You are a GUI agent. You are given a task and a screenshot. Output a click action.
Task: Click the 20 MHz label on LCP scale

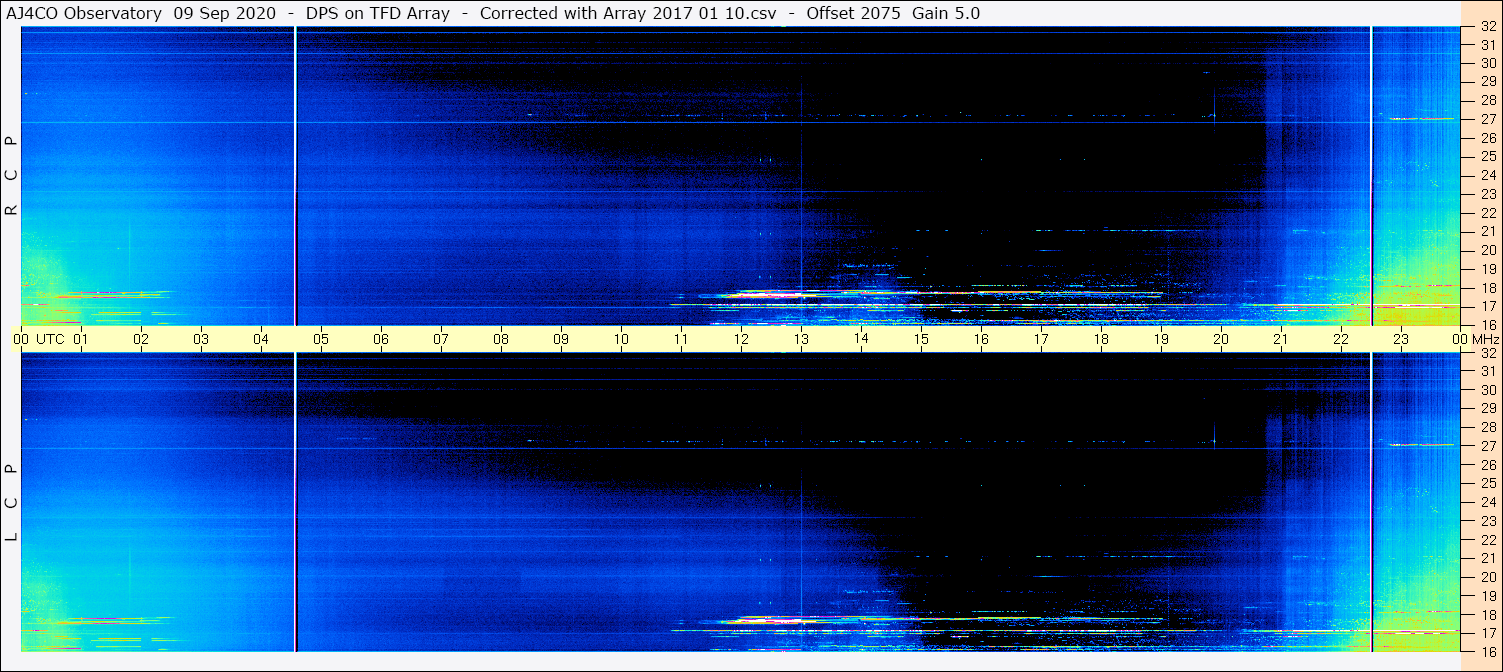click(x=1487, y=577)
